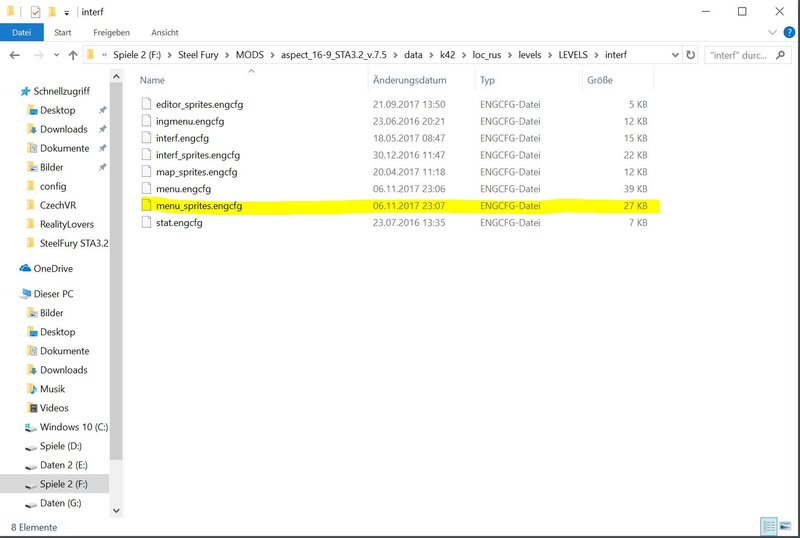Select file interf_sprites.engcfg
This screenshot has width=800, height=538.
pos(198,155)
